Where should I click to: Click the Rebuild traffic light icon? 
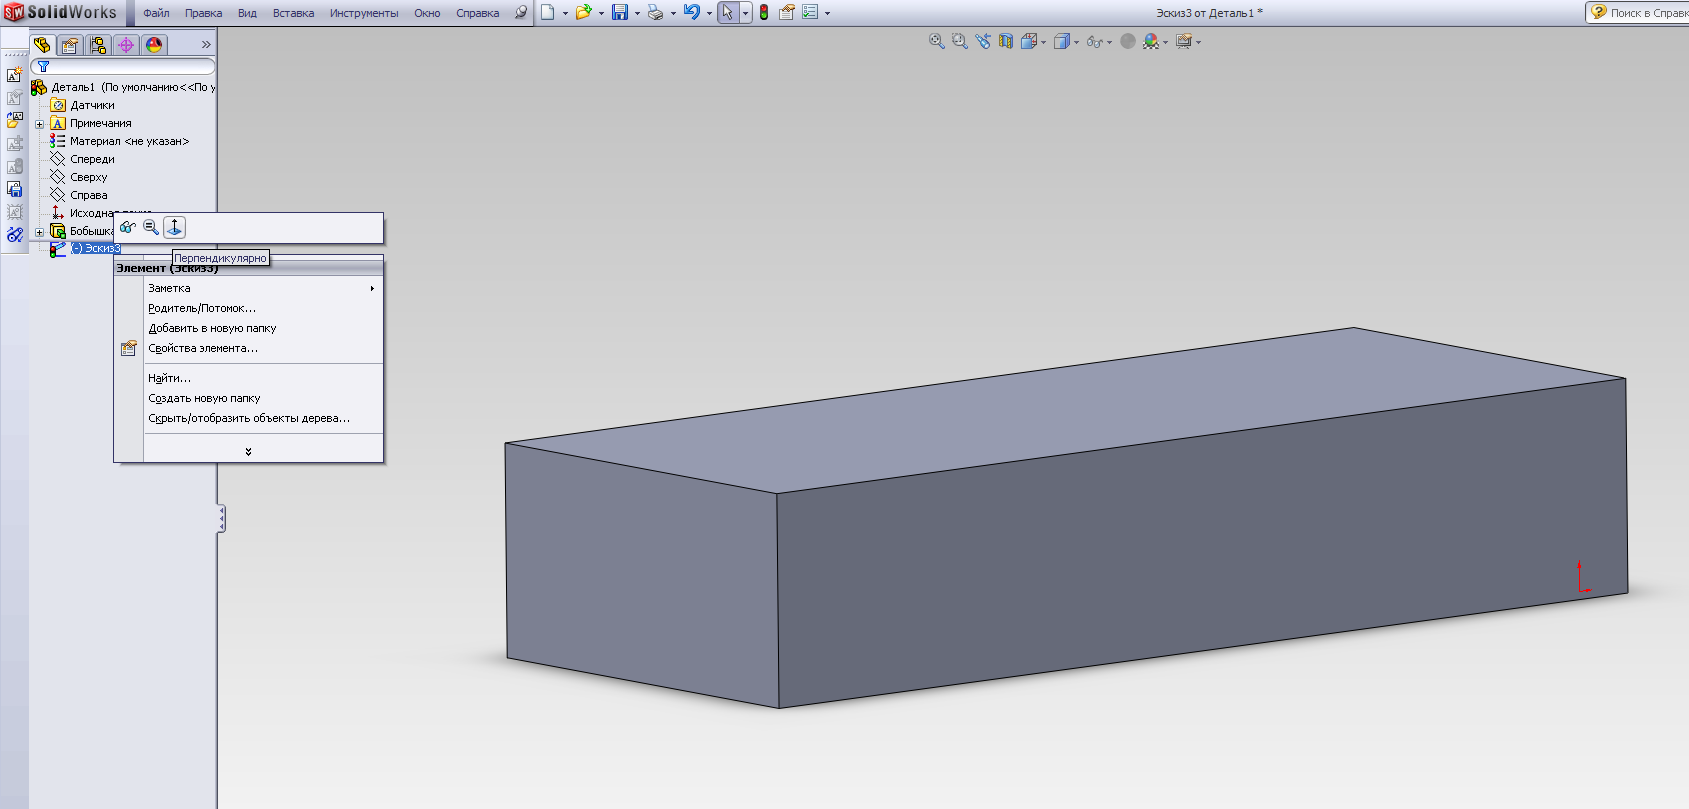coord(764,13)
